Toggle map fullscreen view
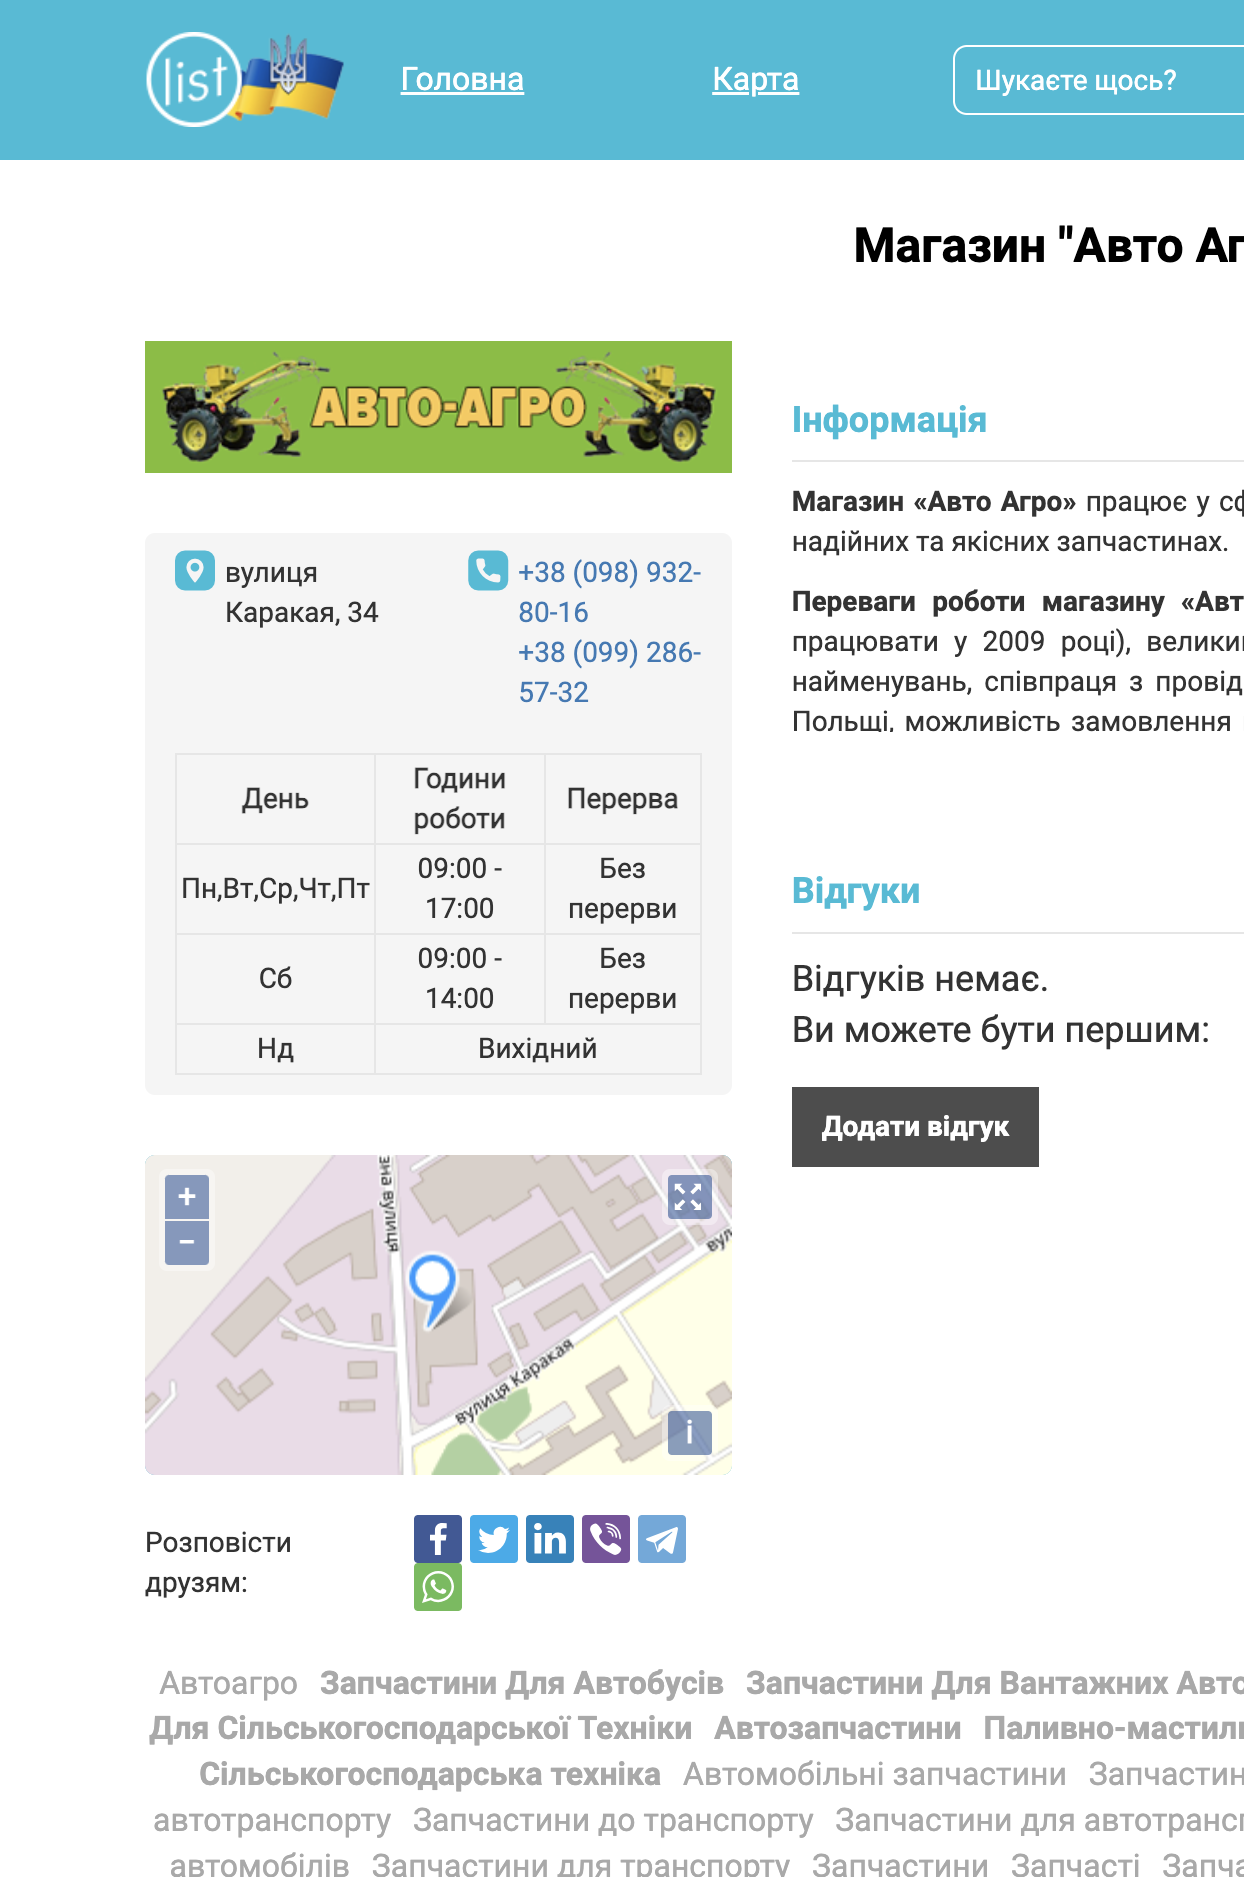 click(690, 1197)
